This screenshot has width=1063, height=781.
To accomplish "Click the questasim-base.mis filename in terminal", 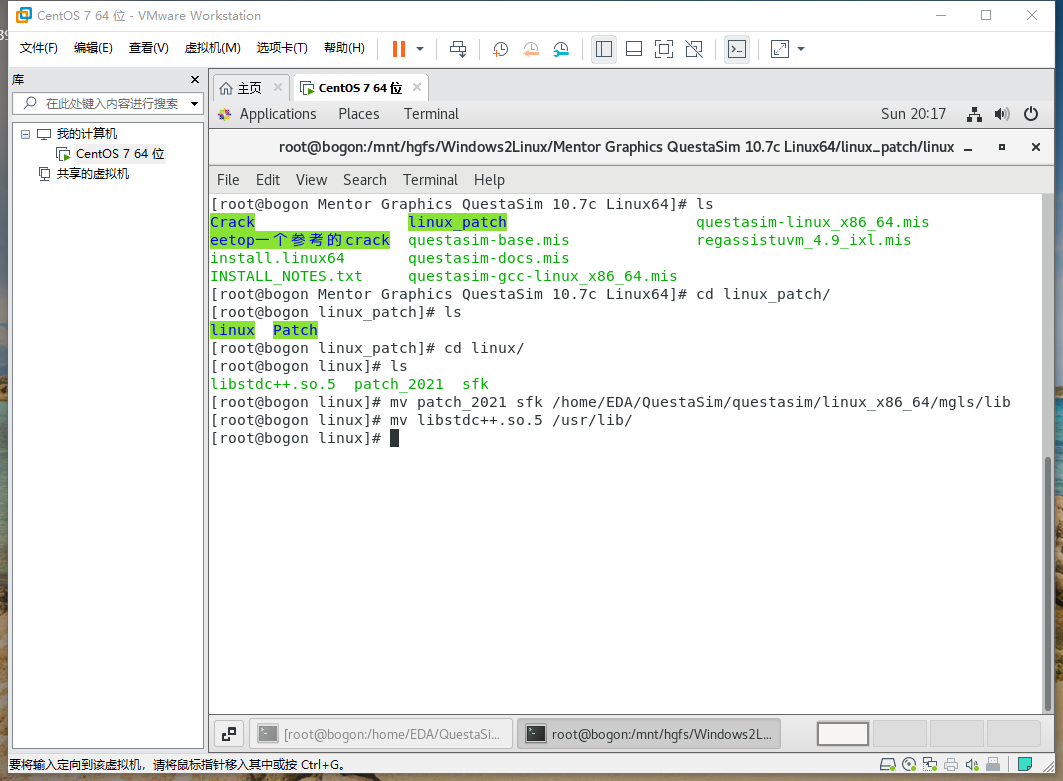I will coord(489,241).
